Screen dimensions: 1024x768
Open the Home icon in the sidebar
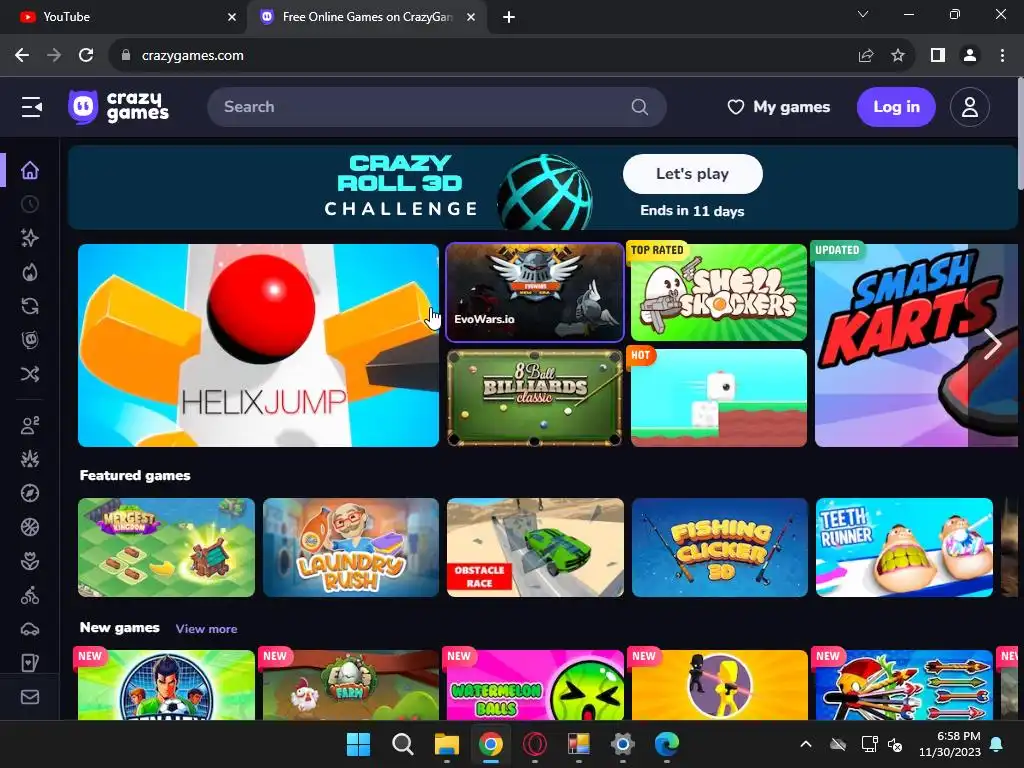point(29,170)
